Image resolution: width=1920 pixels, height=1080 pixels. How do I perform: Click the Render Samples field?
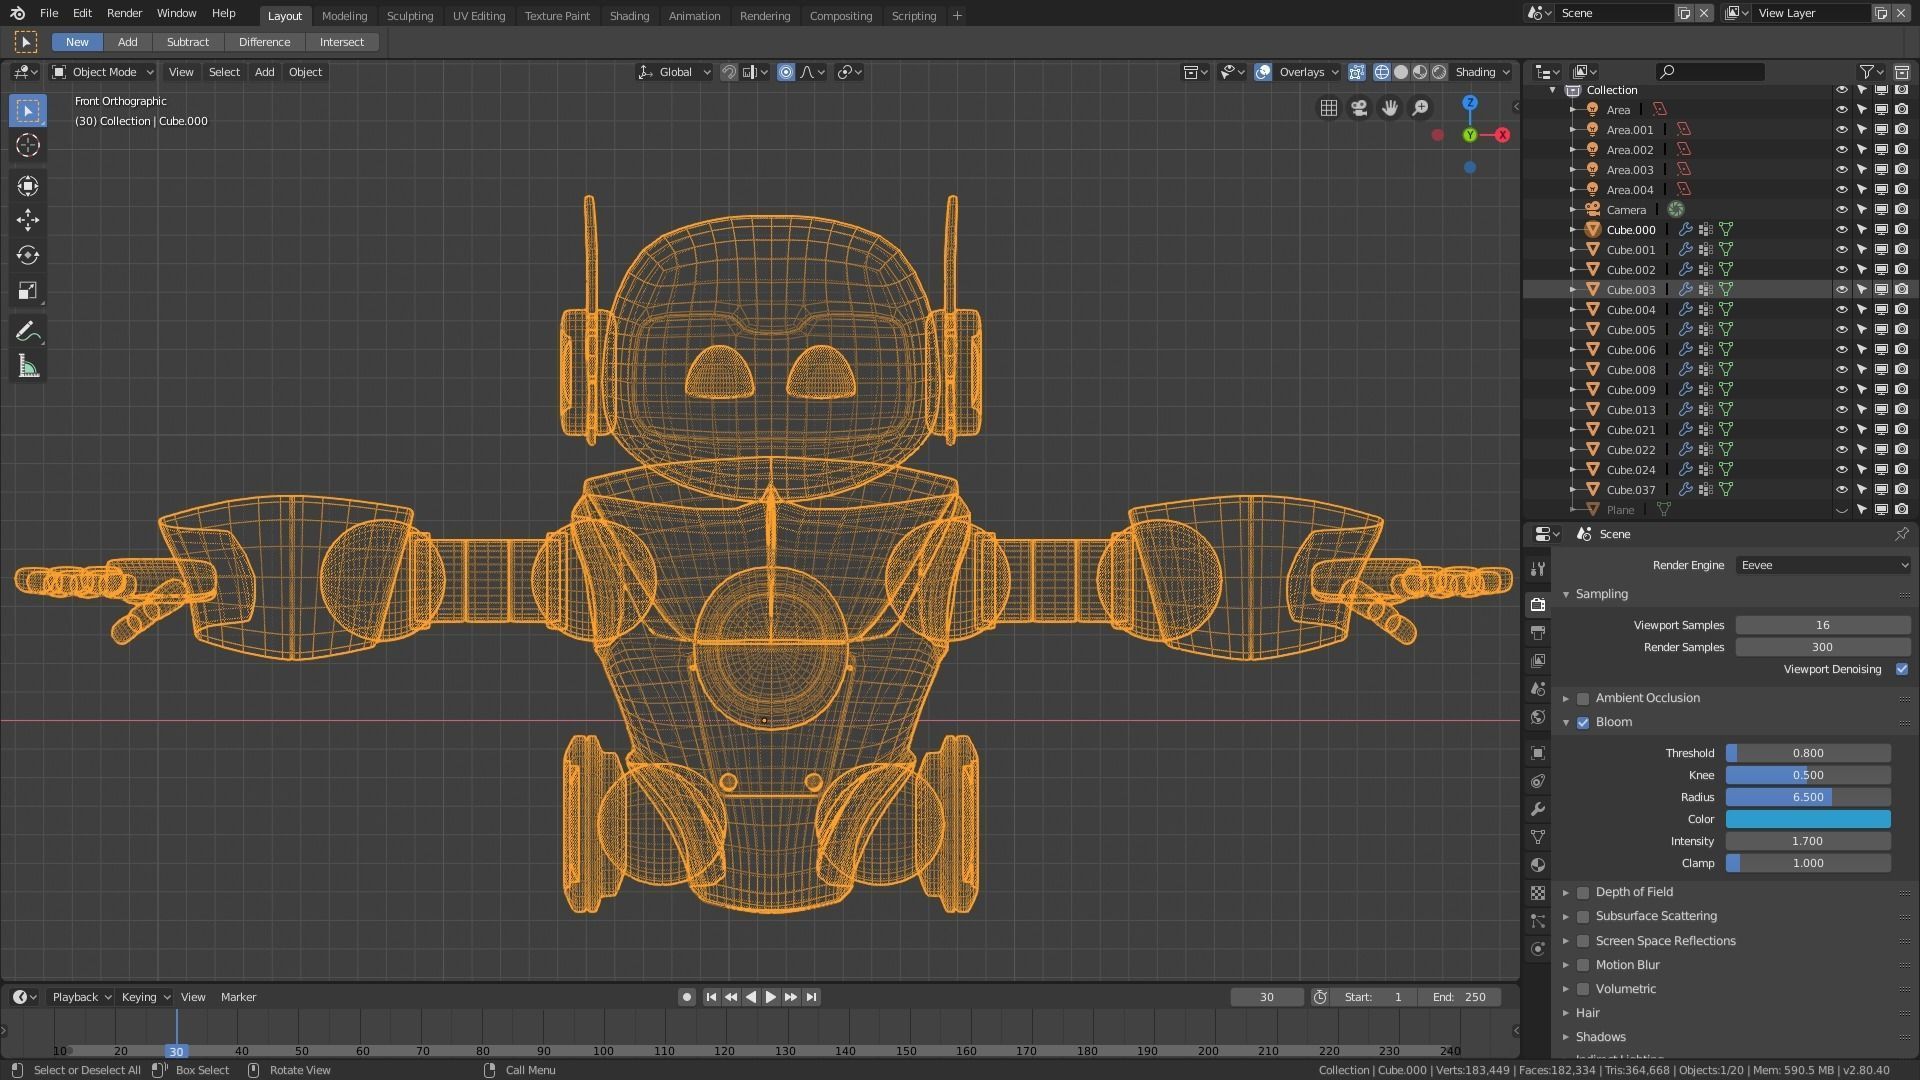pos(1823,648)
